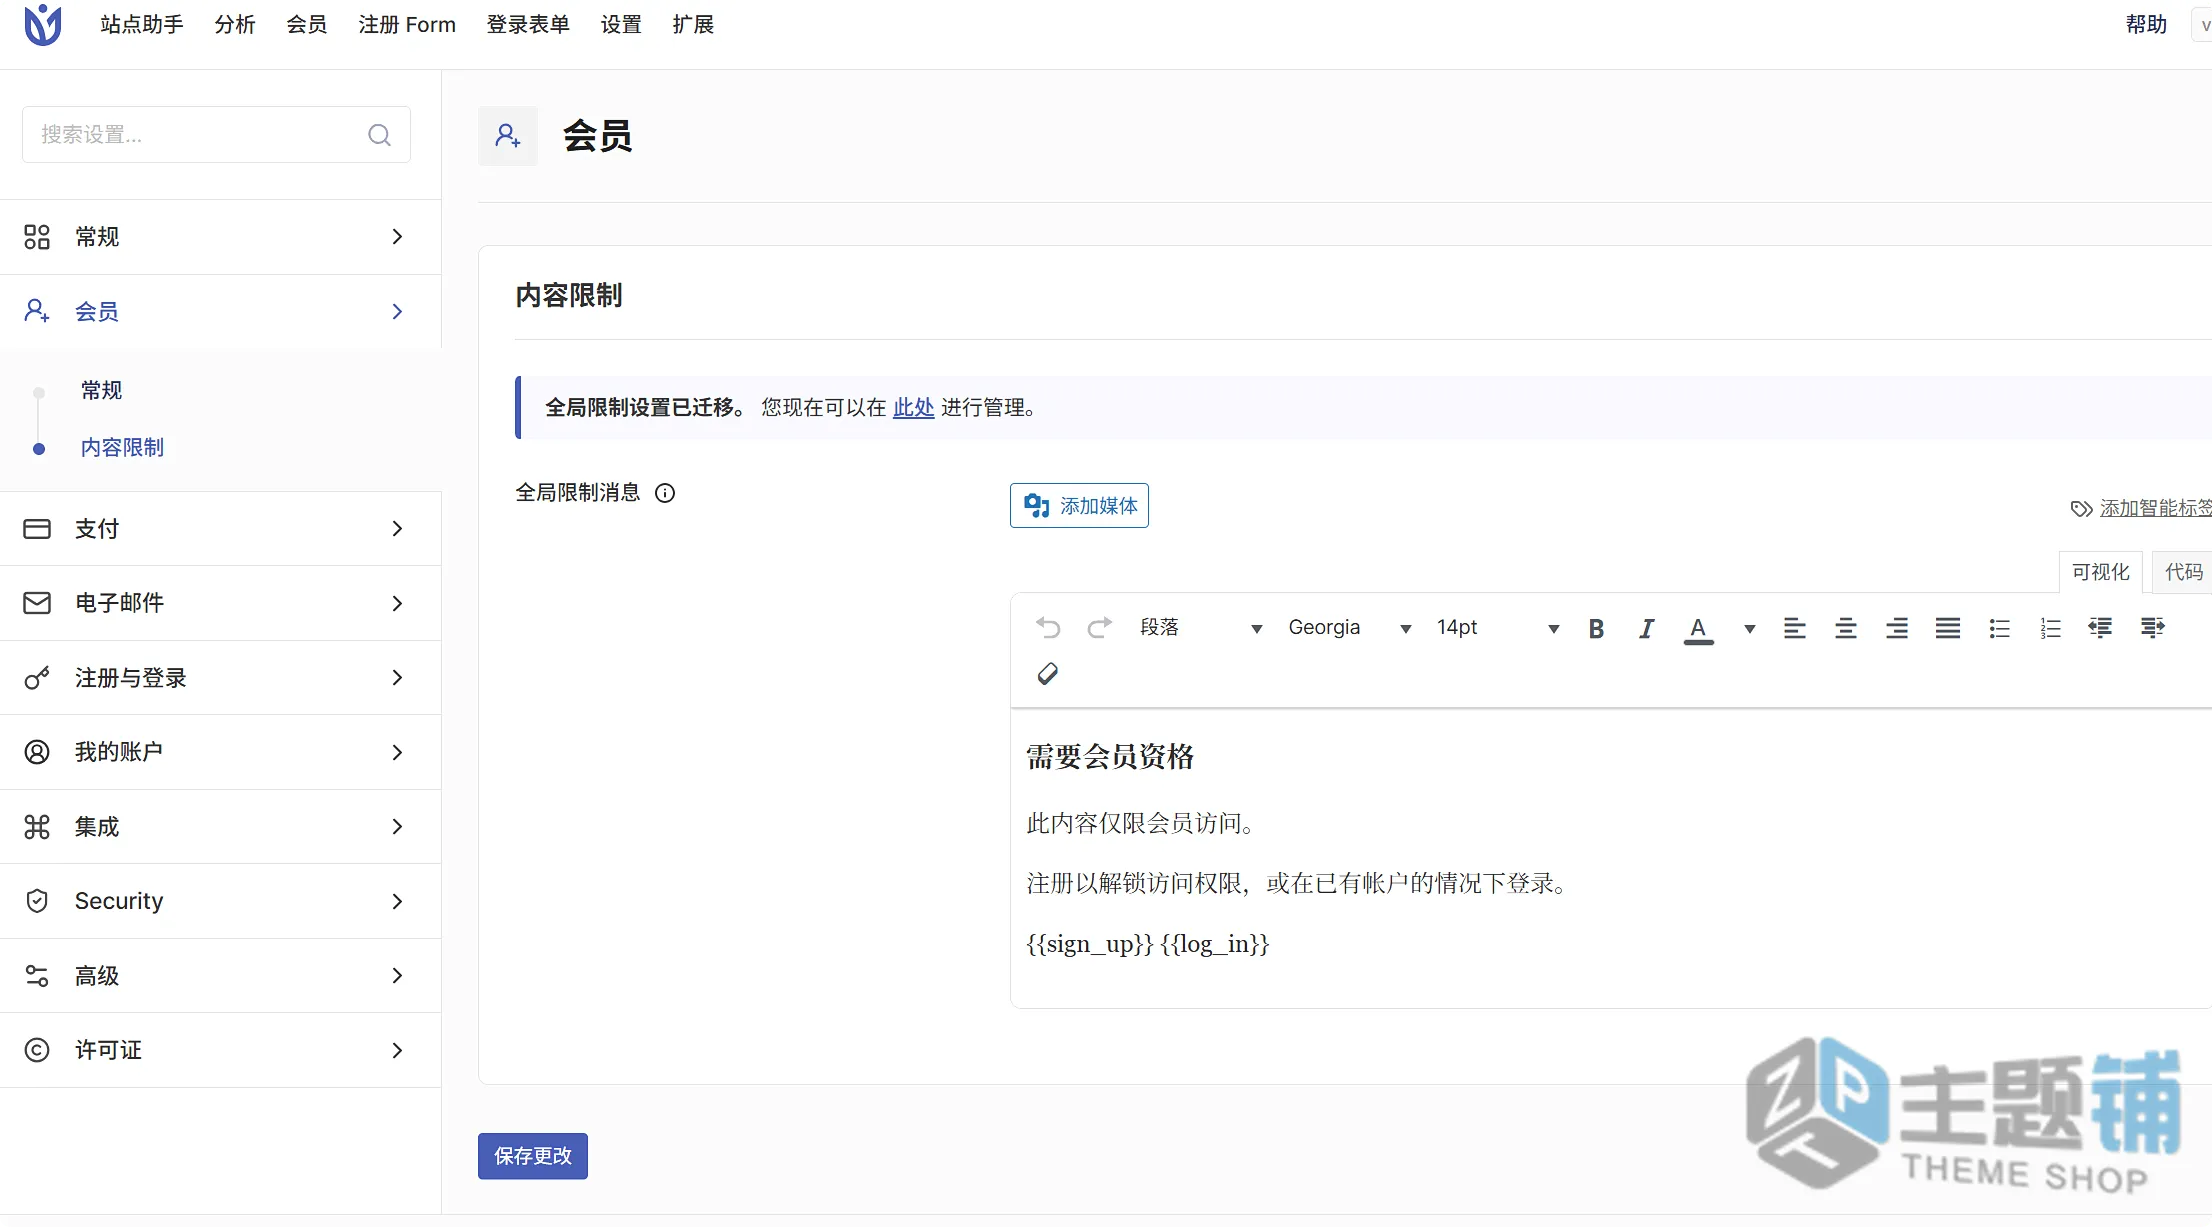This screenshot has height=1227, width=2212.
Task: Expand the 我的账户 section chevron
Action: point(397,752)
